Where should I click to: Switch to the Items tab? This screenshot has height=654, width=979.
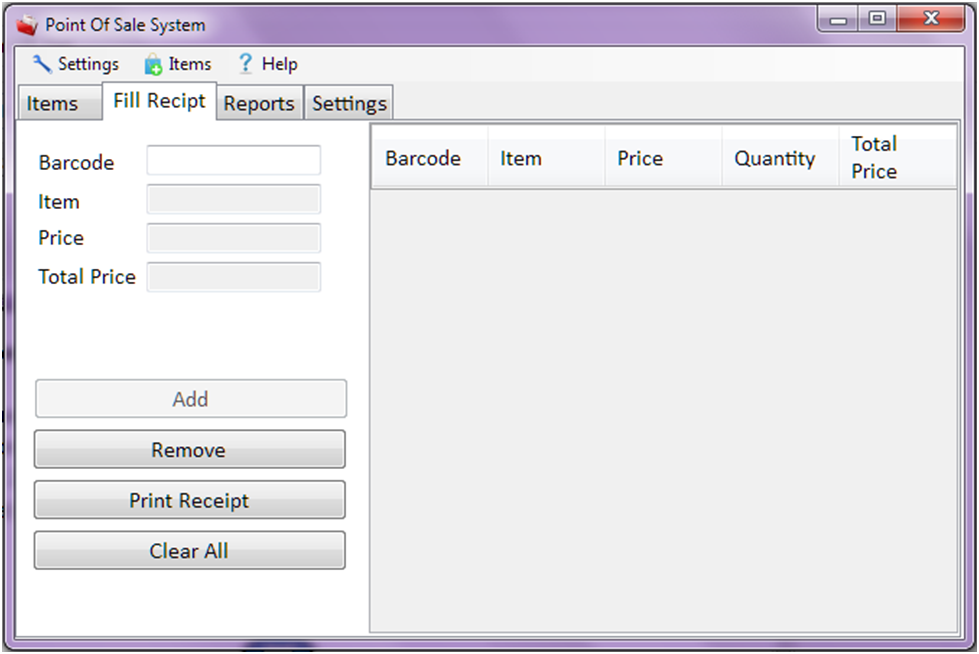click(59, 102)
